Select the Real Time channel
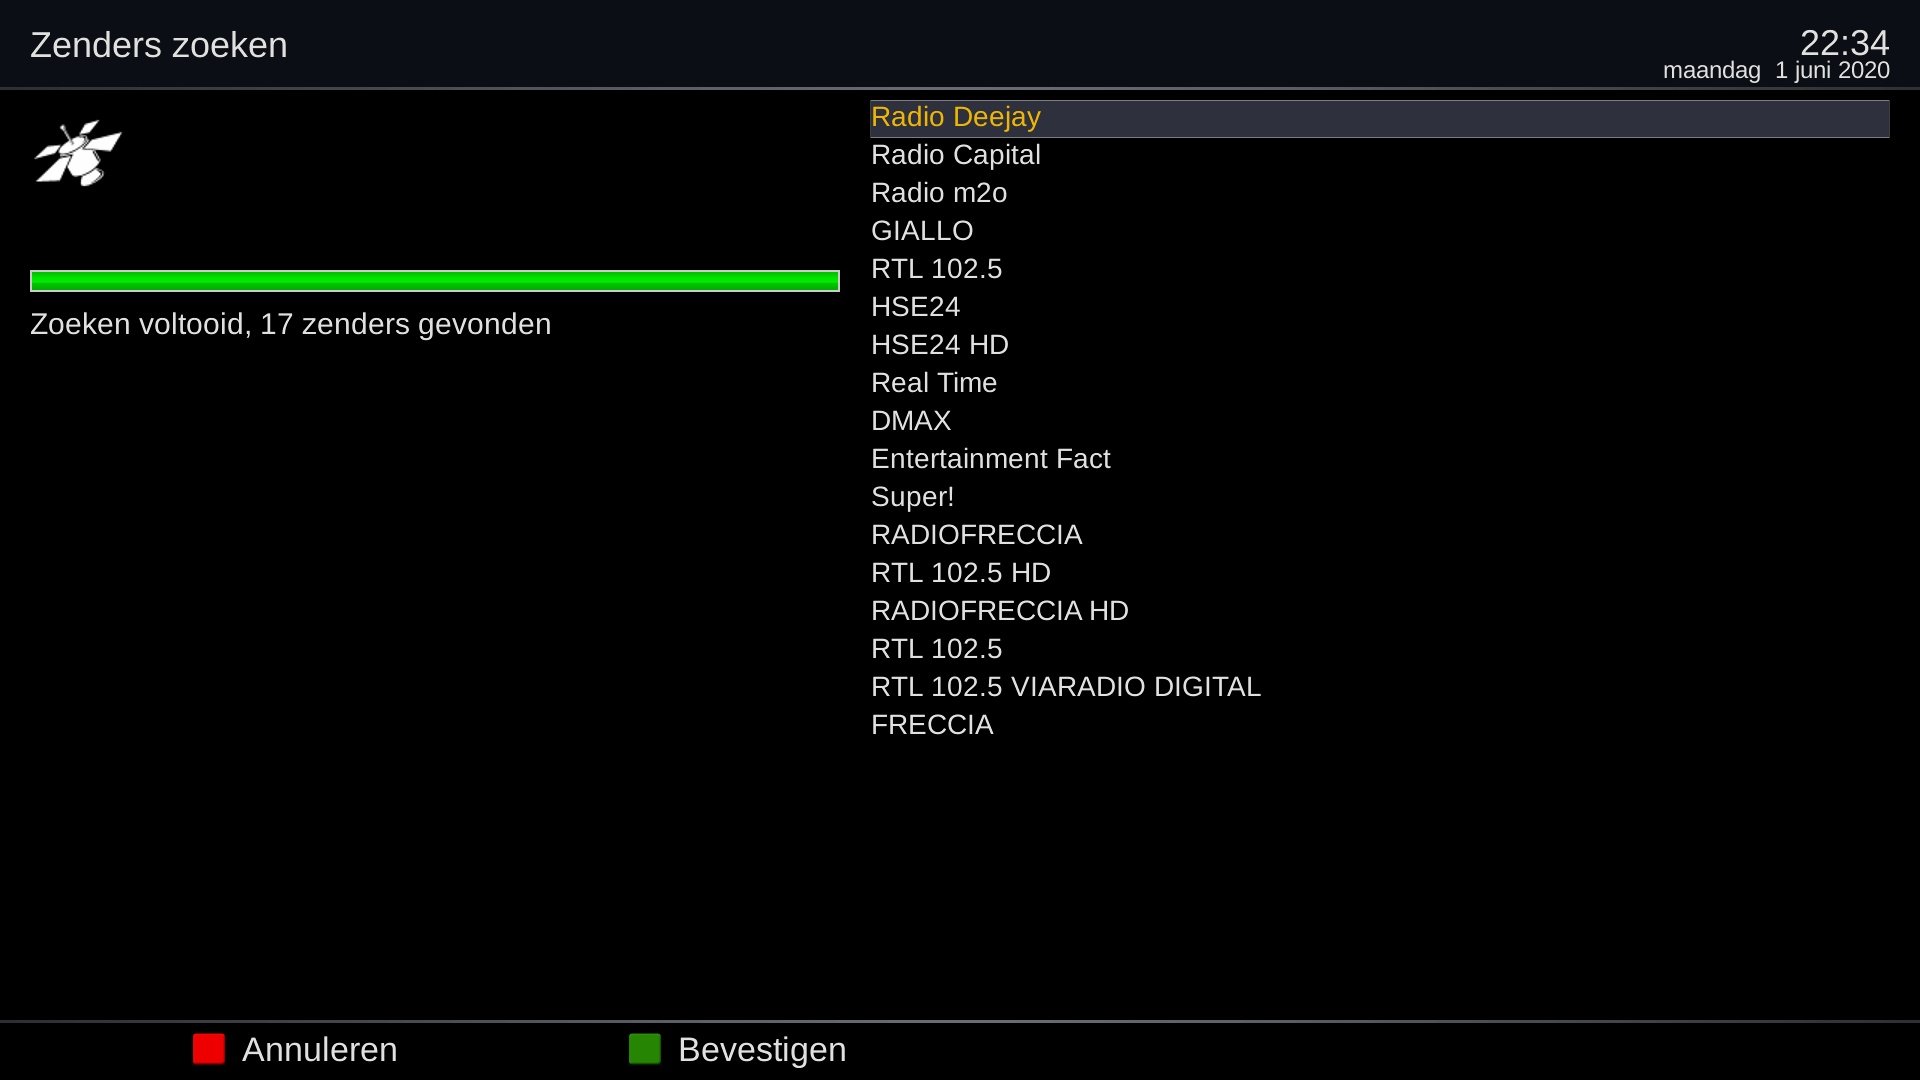The width and height of the screenshot is (1920, 1080). tap(1380, 383)
